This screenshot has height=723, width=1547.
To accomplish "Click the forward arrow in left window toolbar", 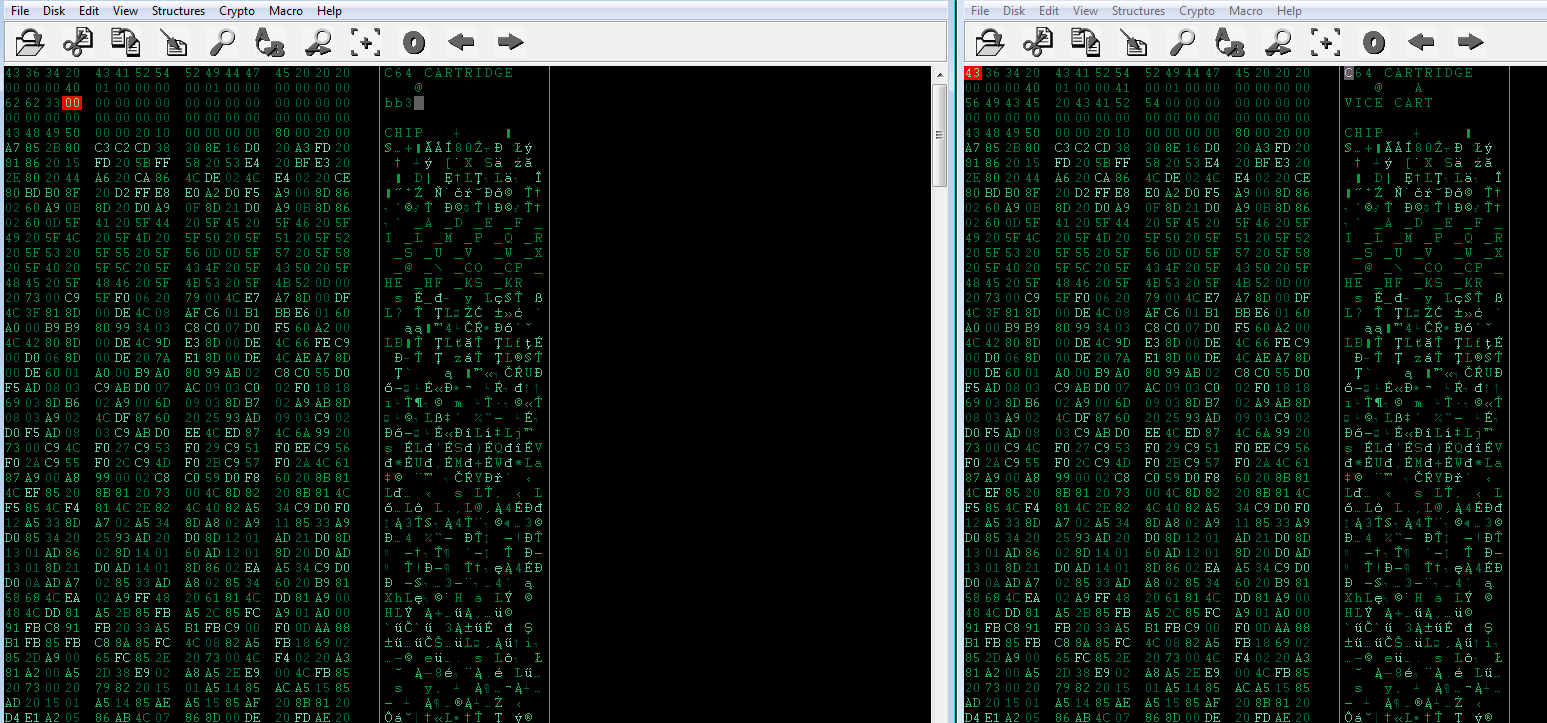I will 510,42.
